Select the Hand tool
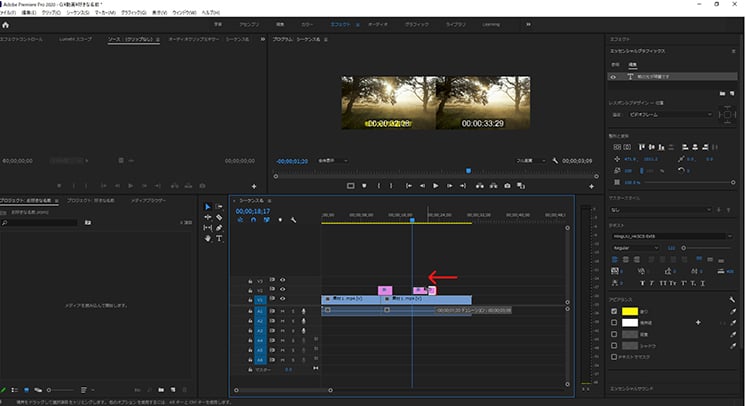Image resolution: width=750 pixels, height=406 pixels. (x=208, y=238)
